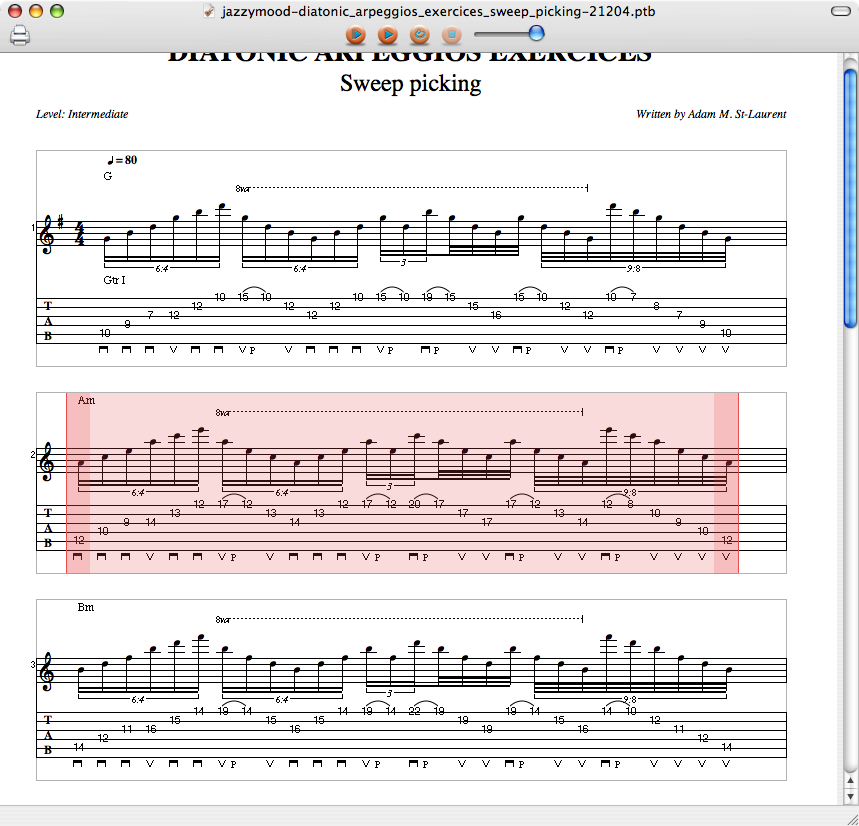Viewport: 859px width, 826px height.
Task: Click the tempo marking showing 80
Action: point(122,160)
